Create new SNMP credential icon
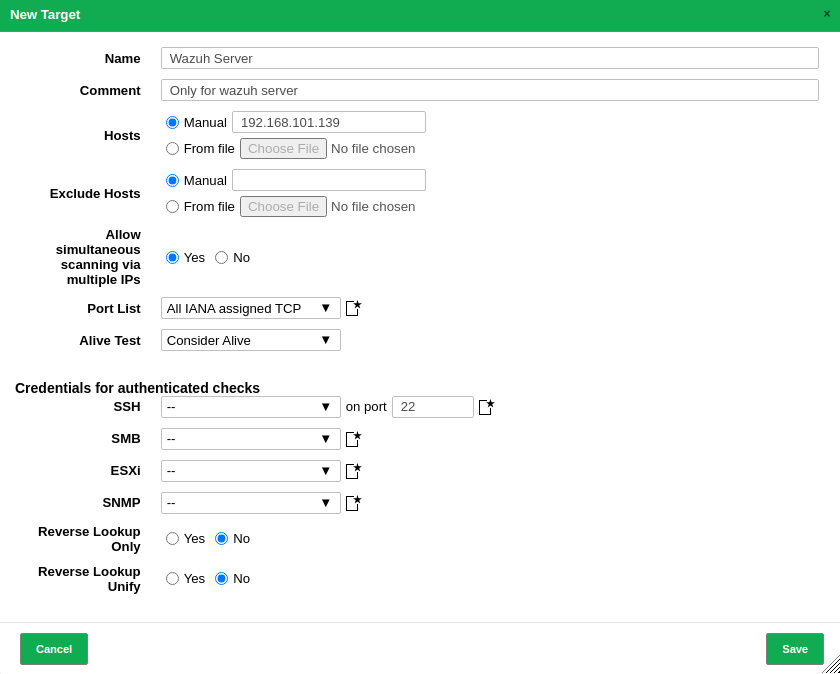840x674 pixels. pyautogui.click(x=353, y=503)
